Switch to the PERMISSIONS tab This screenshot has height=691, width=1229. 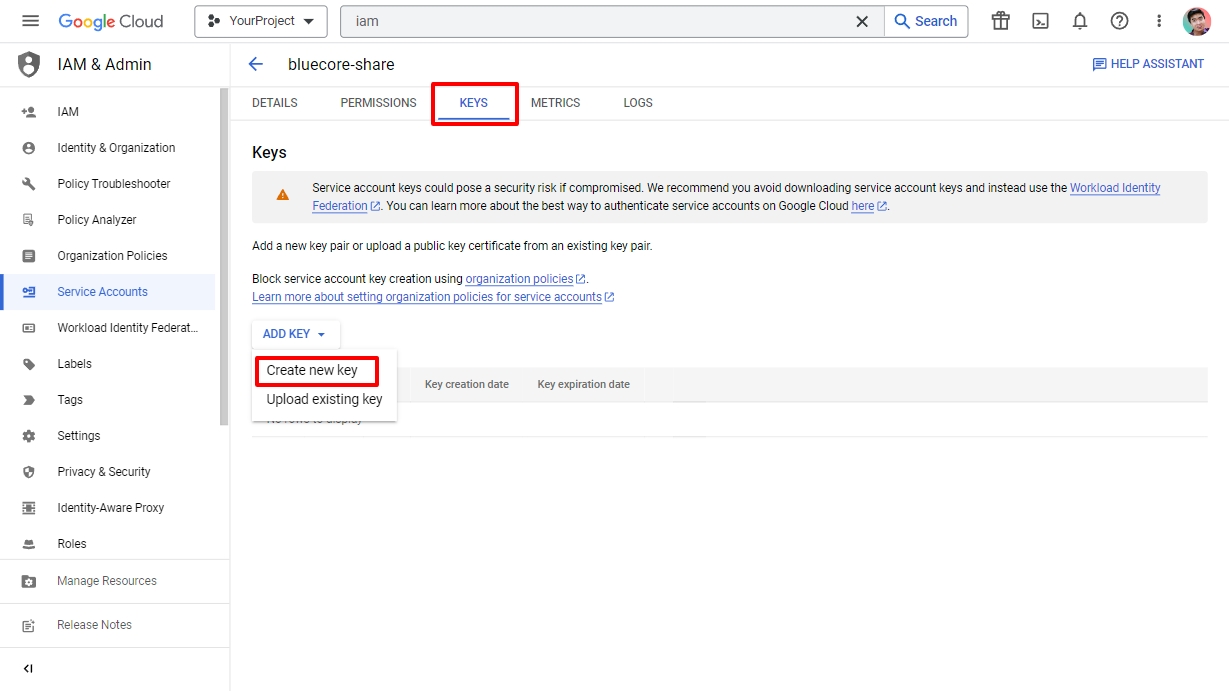(x=378, y=103)
